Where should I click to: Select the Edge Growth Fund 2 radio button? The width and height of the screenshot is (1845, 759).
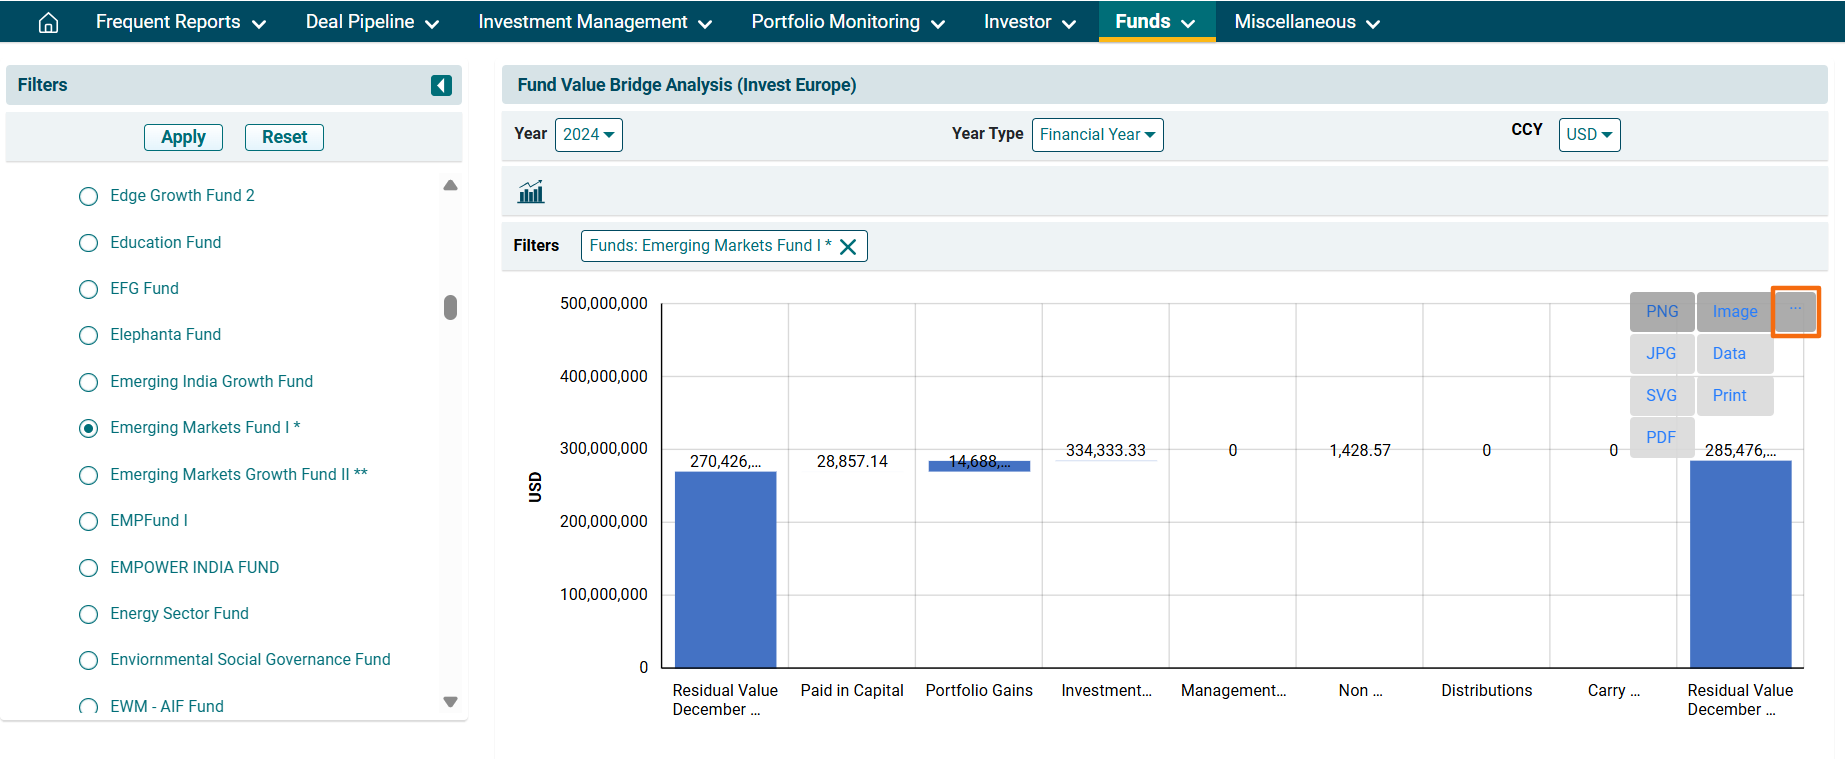click(x=89, y=196)
